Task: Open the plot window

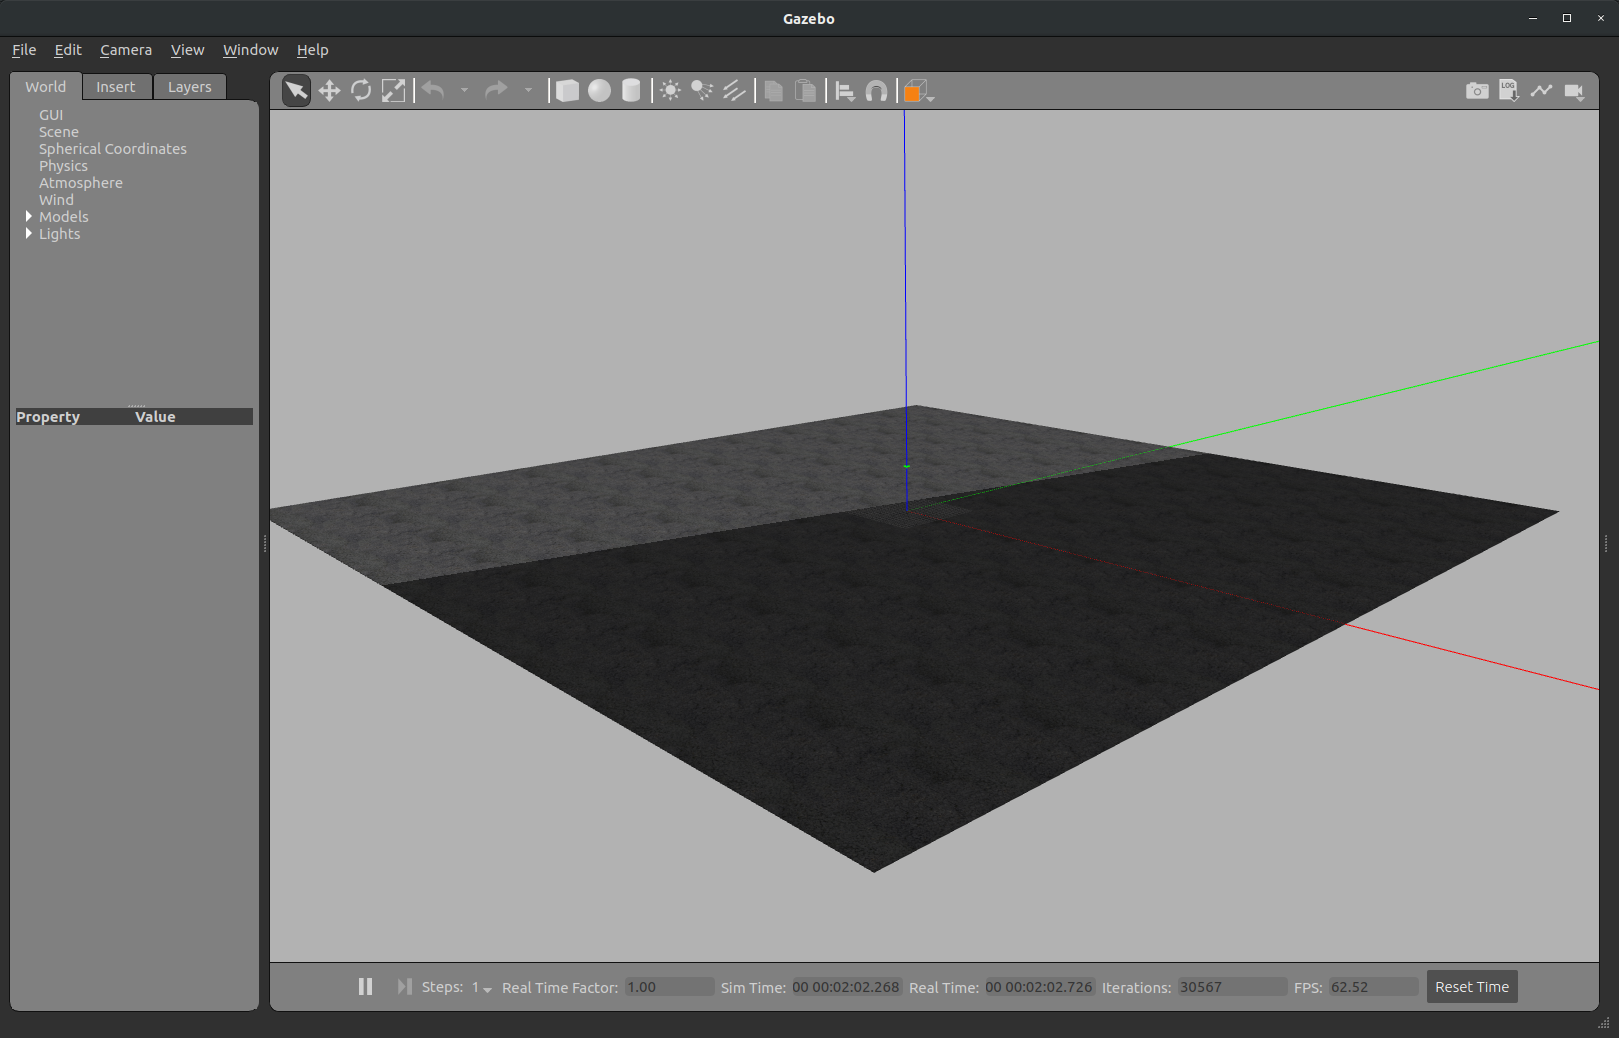Action: tap(1541, 91)
